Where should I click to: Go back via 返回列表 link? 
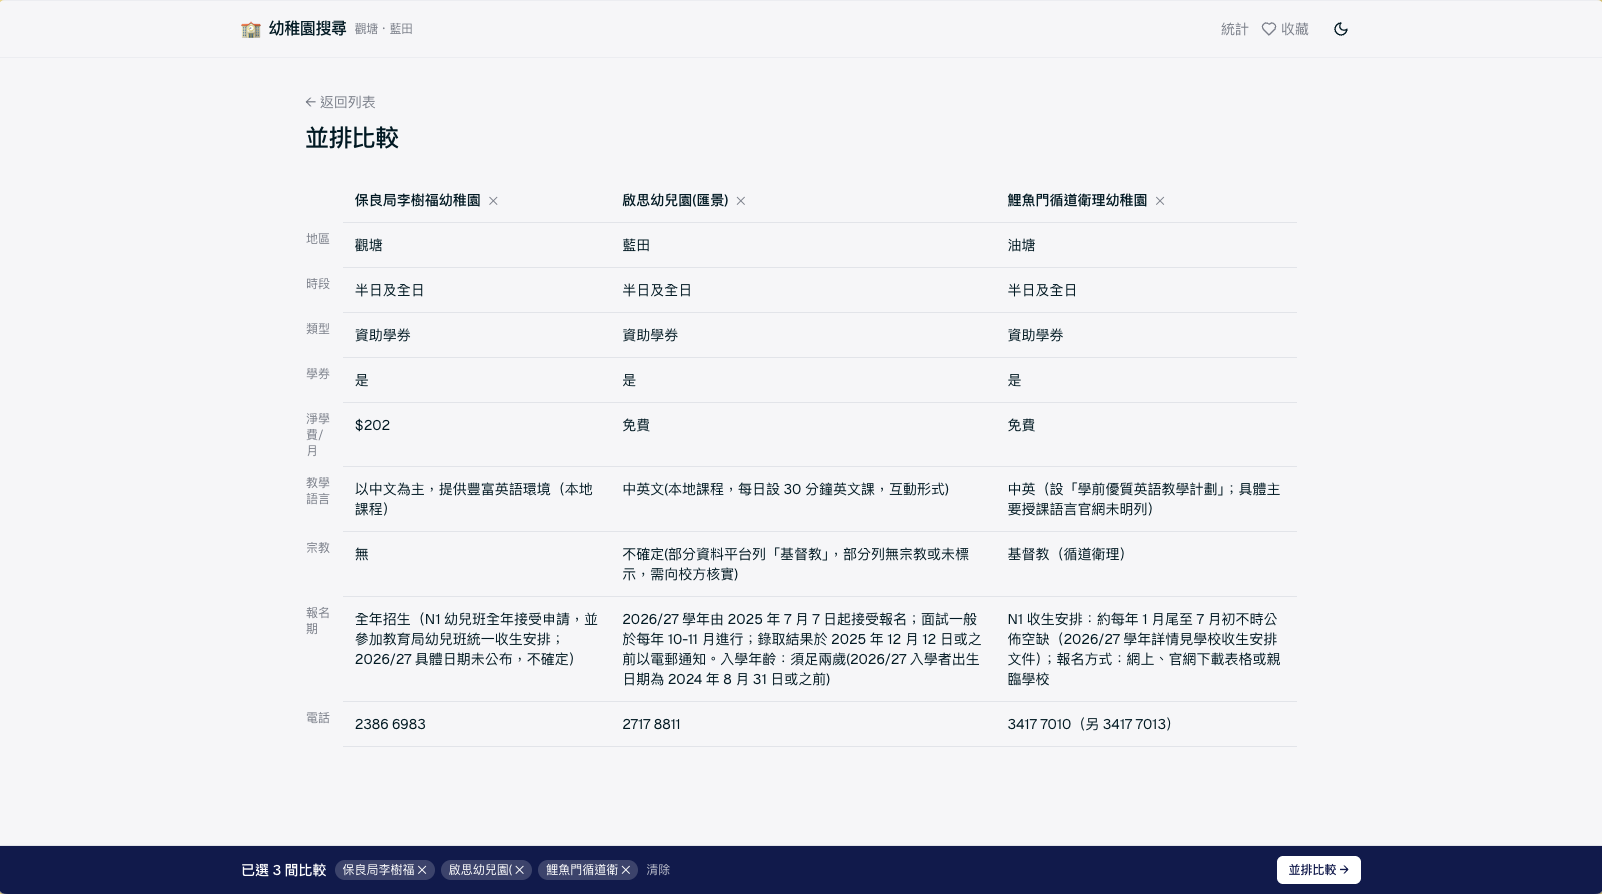(340, 102)
